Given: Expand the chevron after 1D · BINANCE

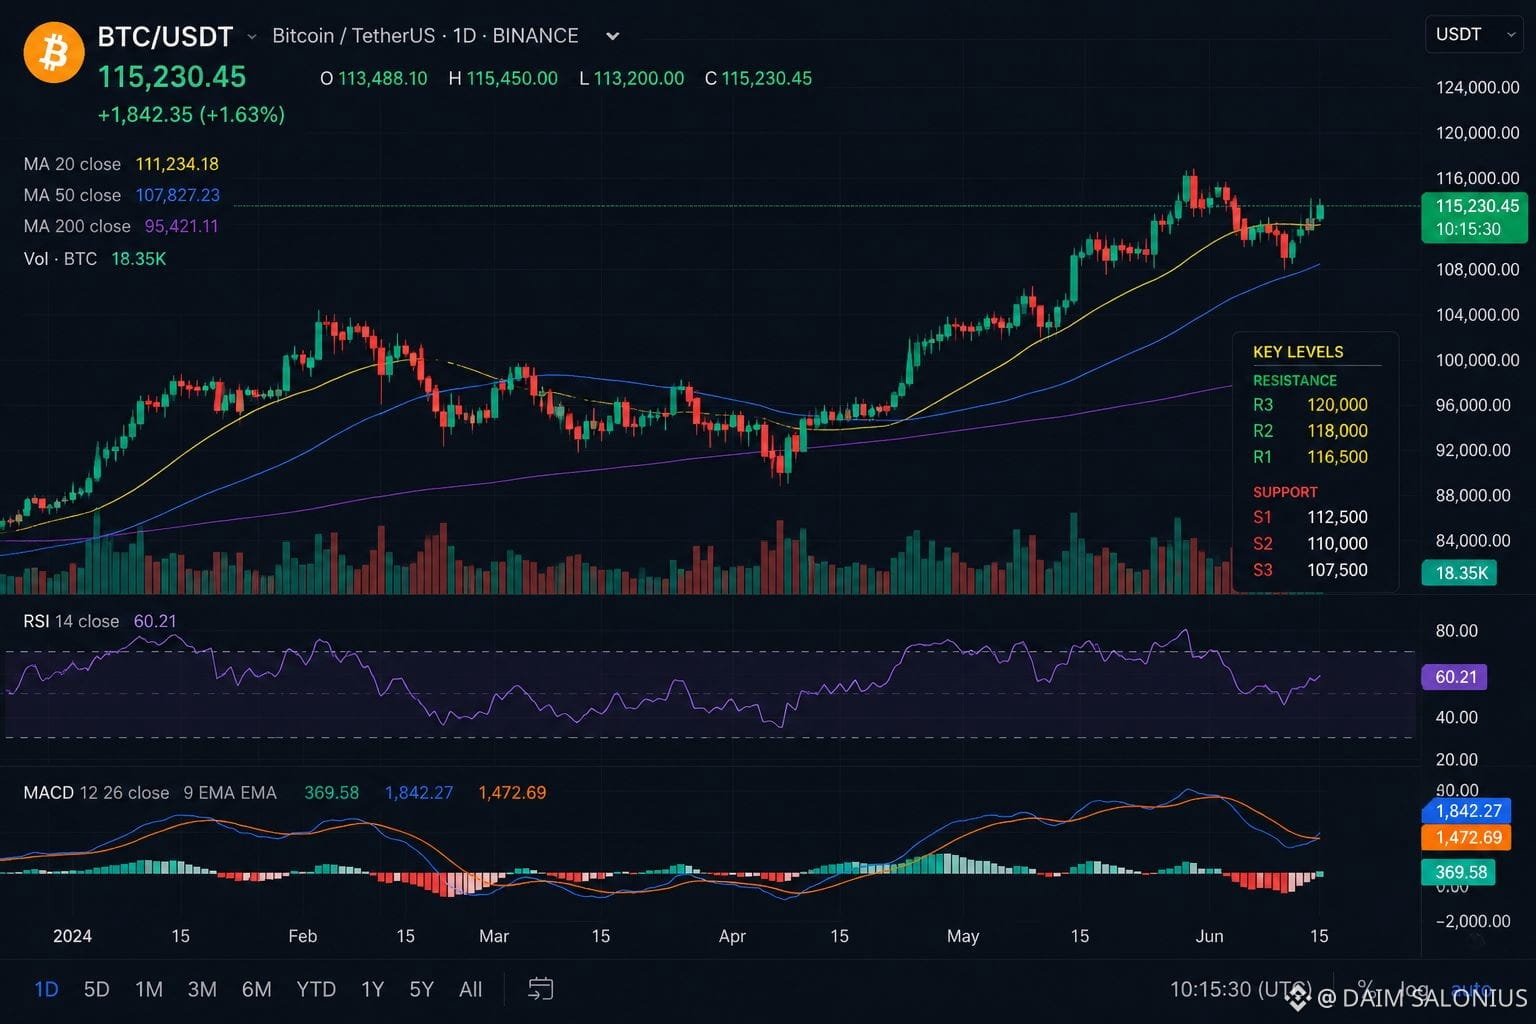Looking at the screenshot, I should (x=613, y=36).
